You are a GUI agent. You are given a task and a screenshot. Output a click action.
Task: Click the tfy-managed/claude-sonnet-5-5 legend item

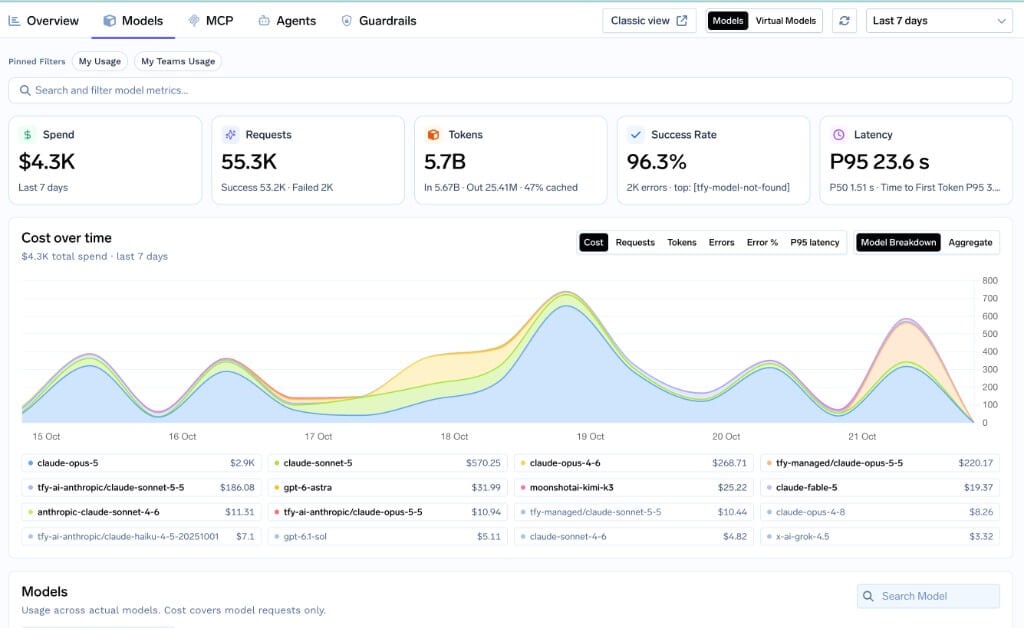point(633,512)
